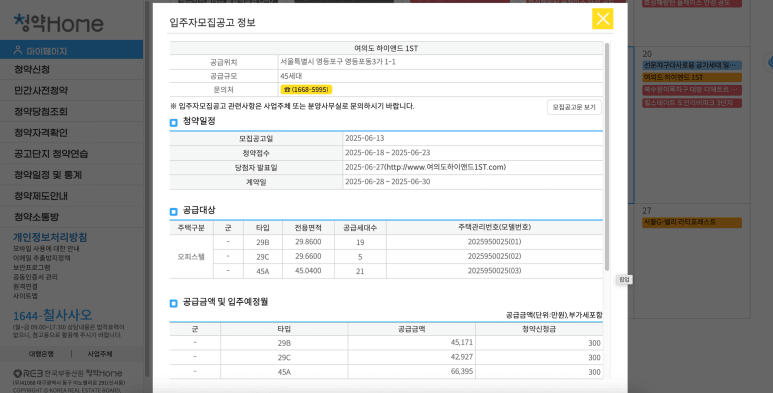
Task: Click model number 2025950025(02)
Action: tap(494, 256)
